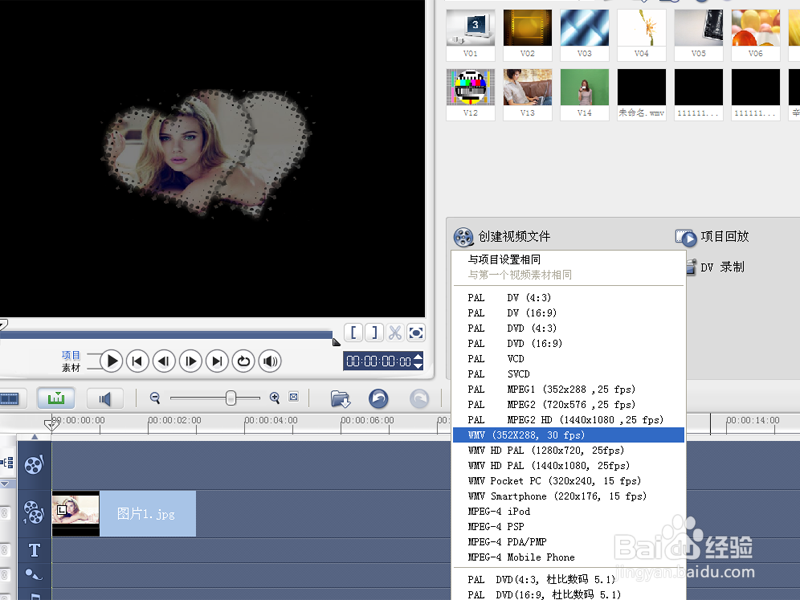This screenshot has height=600, width=800.
Task: Choose PAL MPEG1 (352x288, 25 fps)
Action: coord(568,389)
